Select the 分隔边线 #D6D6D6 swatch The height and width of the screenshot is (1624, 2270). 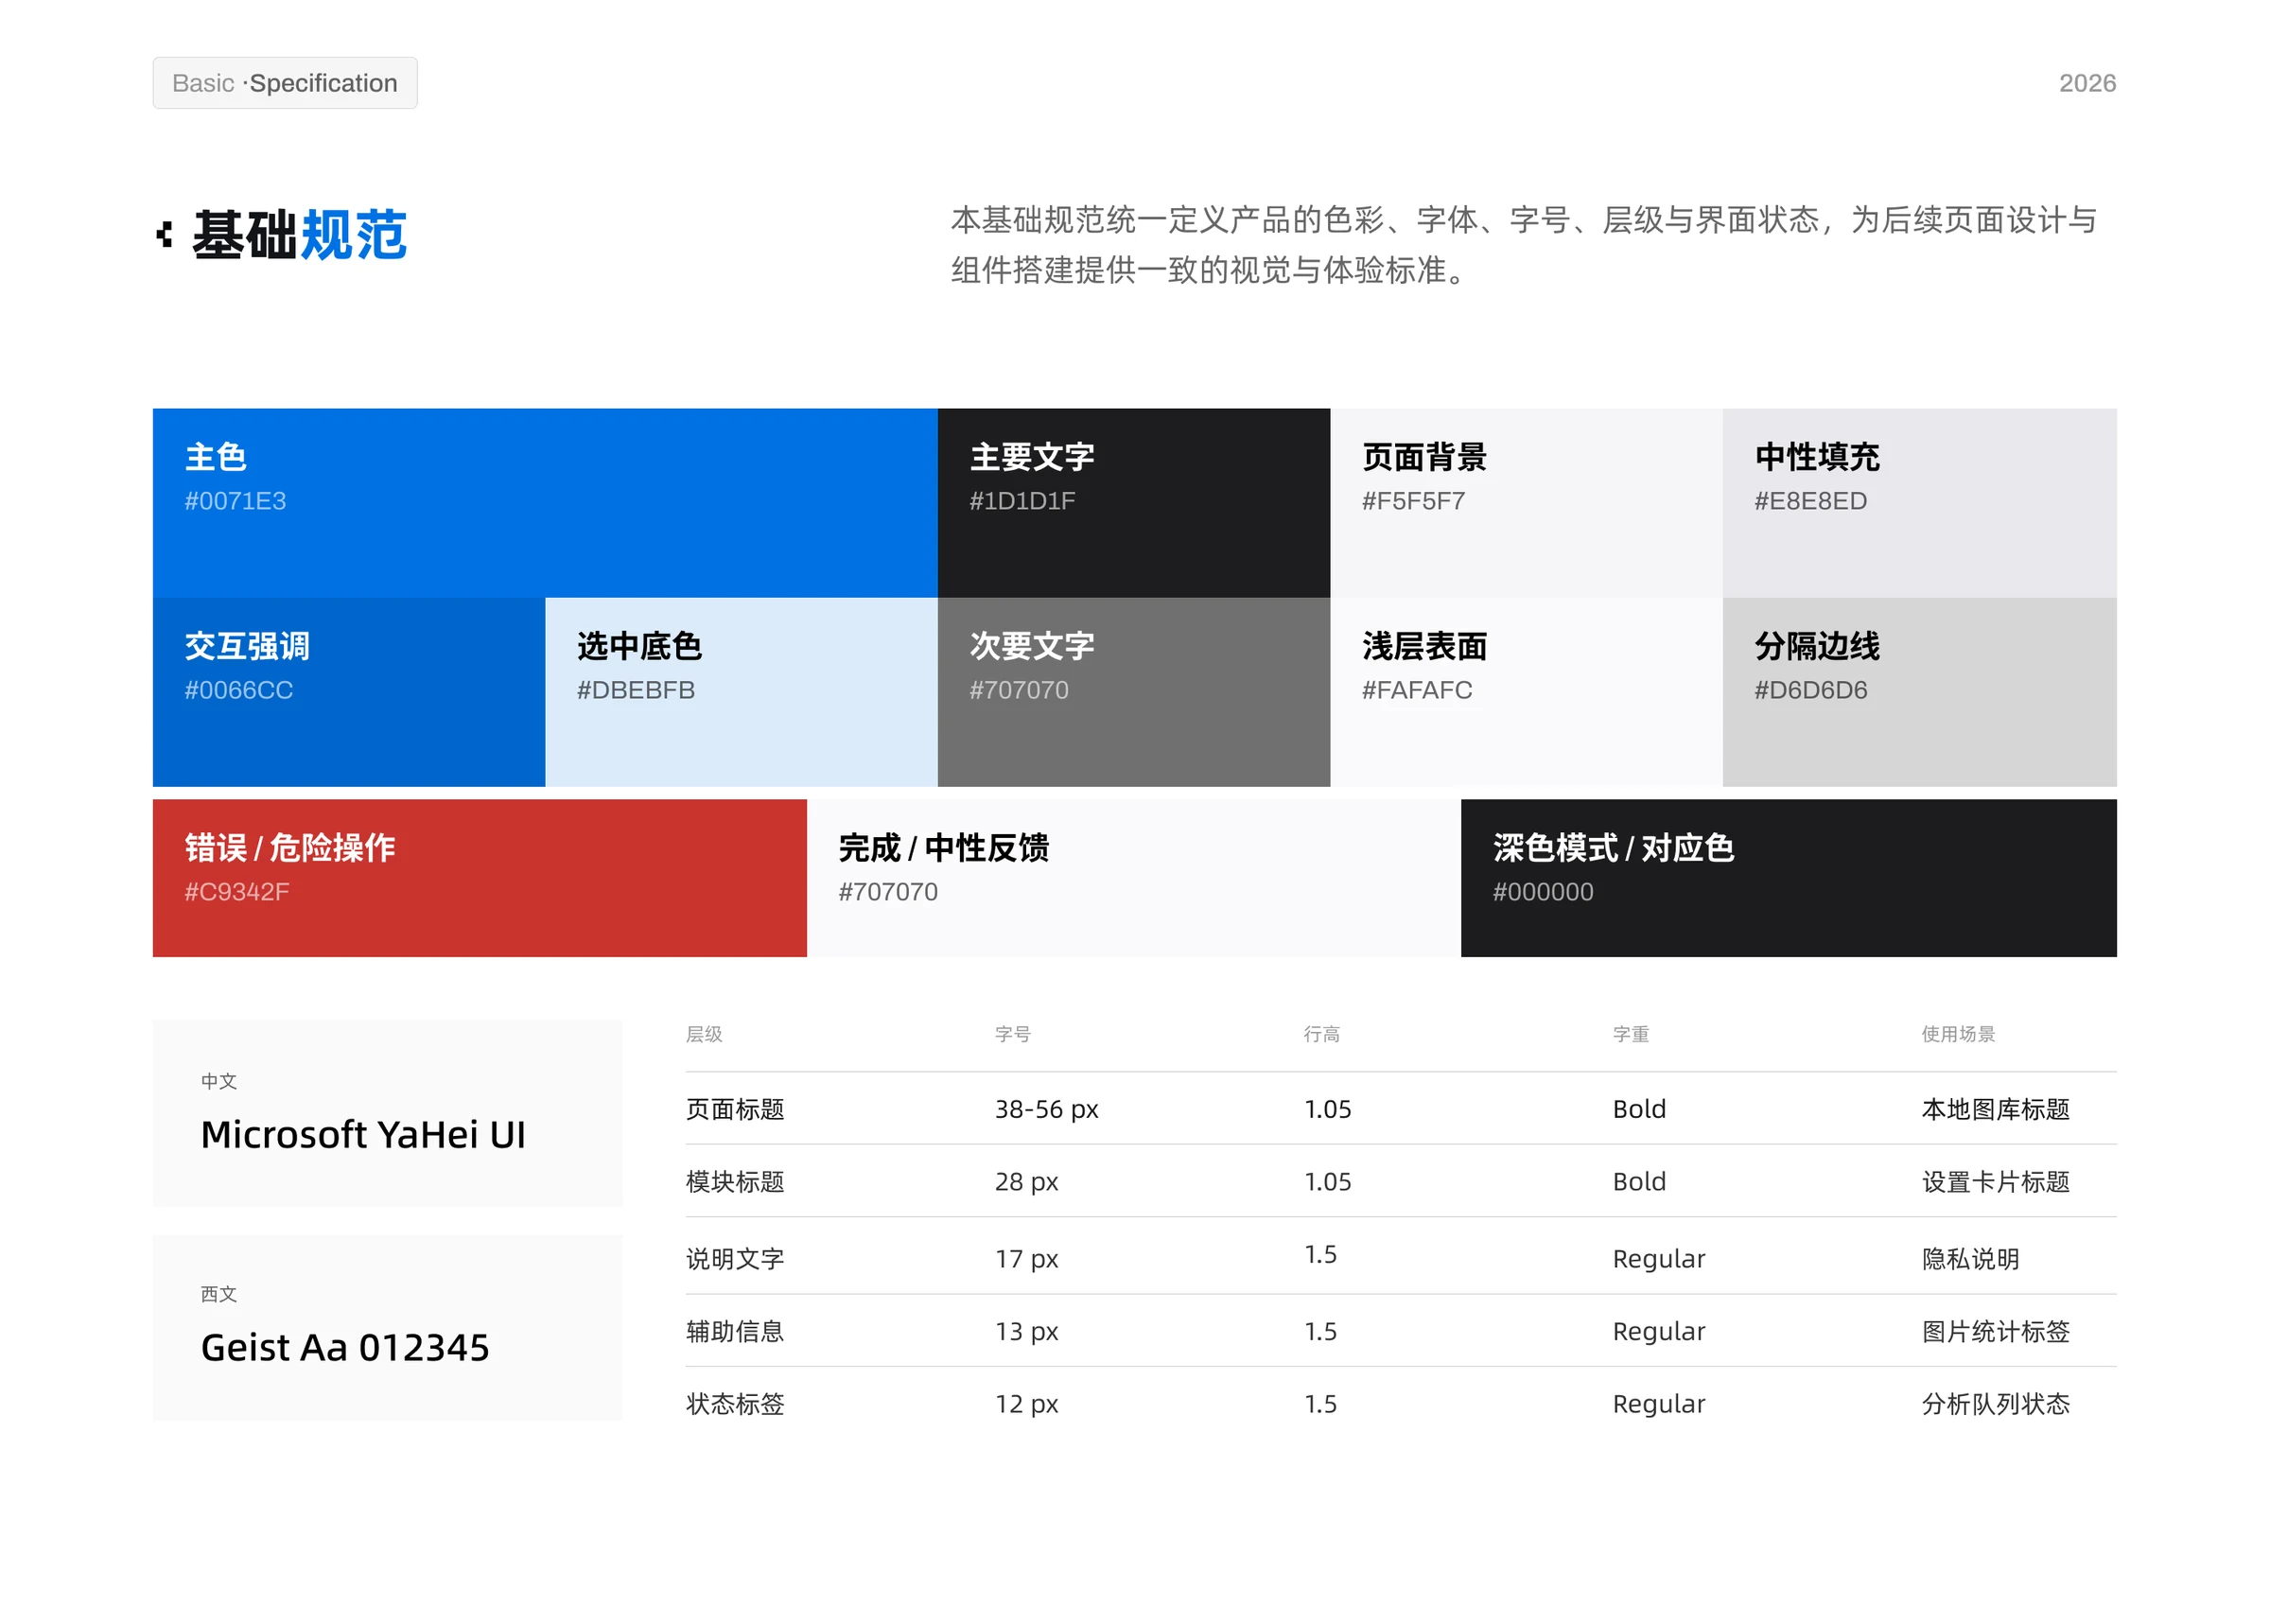[x=1919, y=692]
